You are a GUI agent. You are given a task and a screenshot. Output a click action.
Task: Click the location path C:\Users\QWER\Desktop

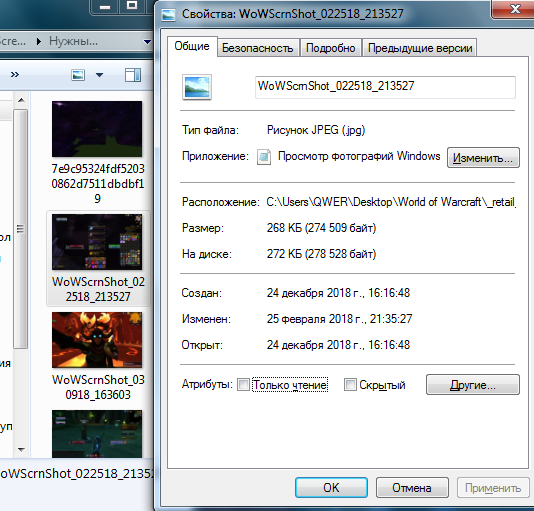tap(391, 202)
